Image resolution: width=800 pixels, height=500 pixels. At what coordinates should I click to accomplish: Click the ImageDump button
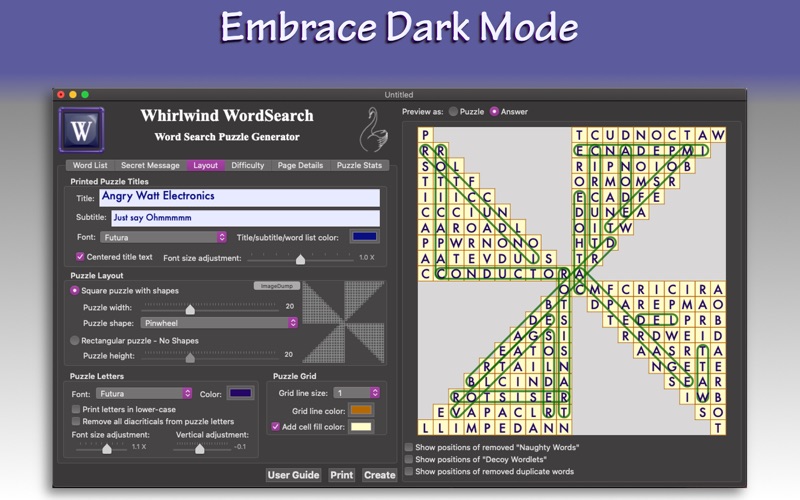point(277,286)
